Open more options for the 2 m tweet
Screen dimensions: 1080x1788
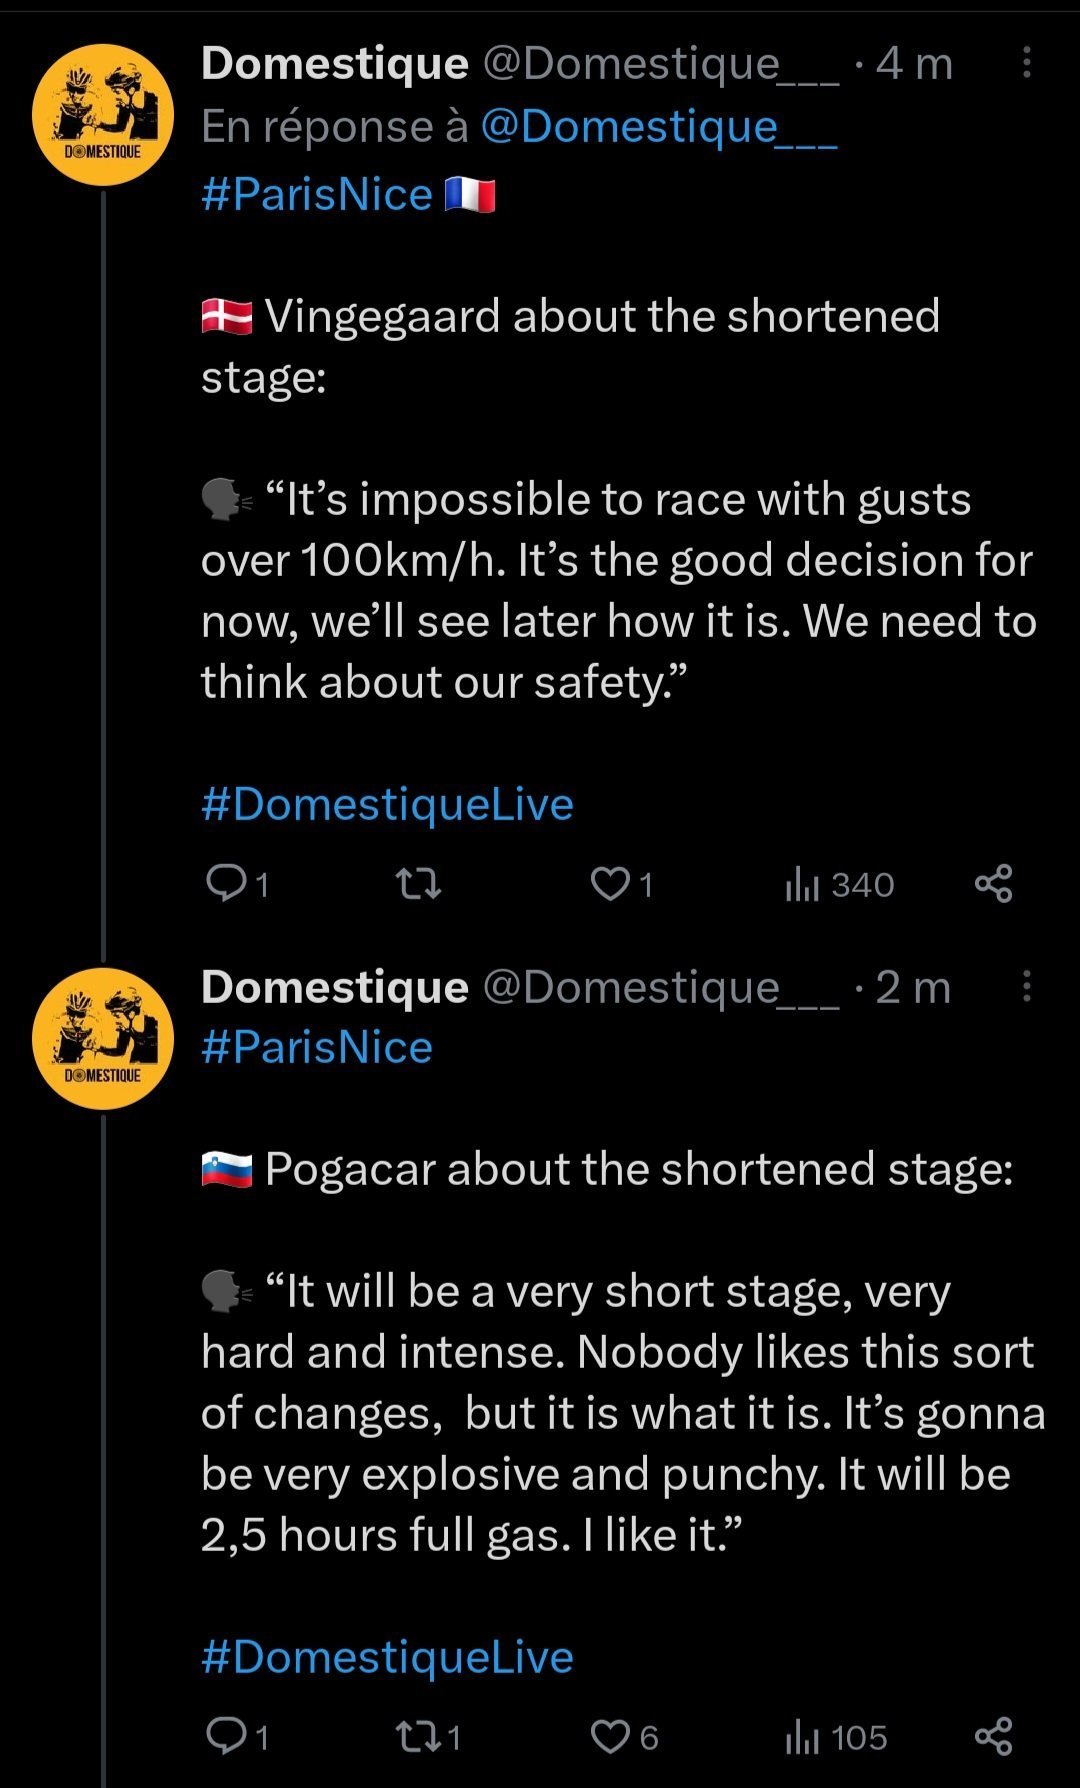pos(1026,986)
